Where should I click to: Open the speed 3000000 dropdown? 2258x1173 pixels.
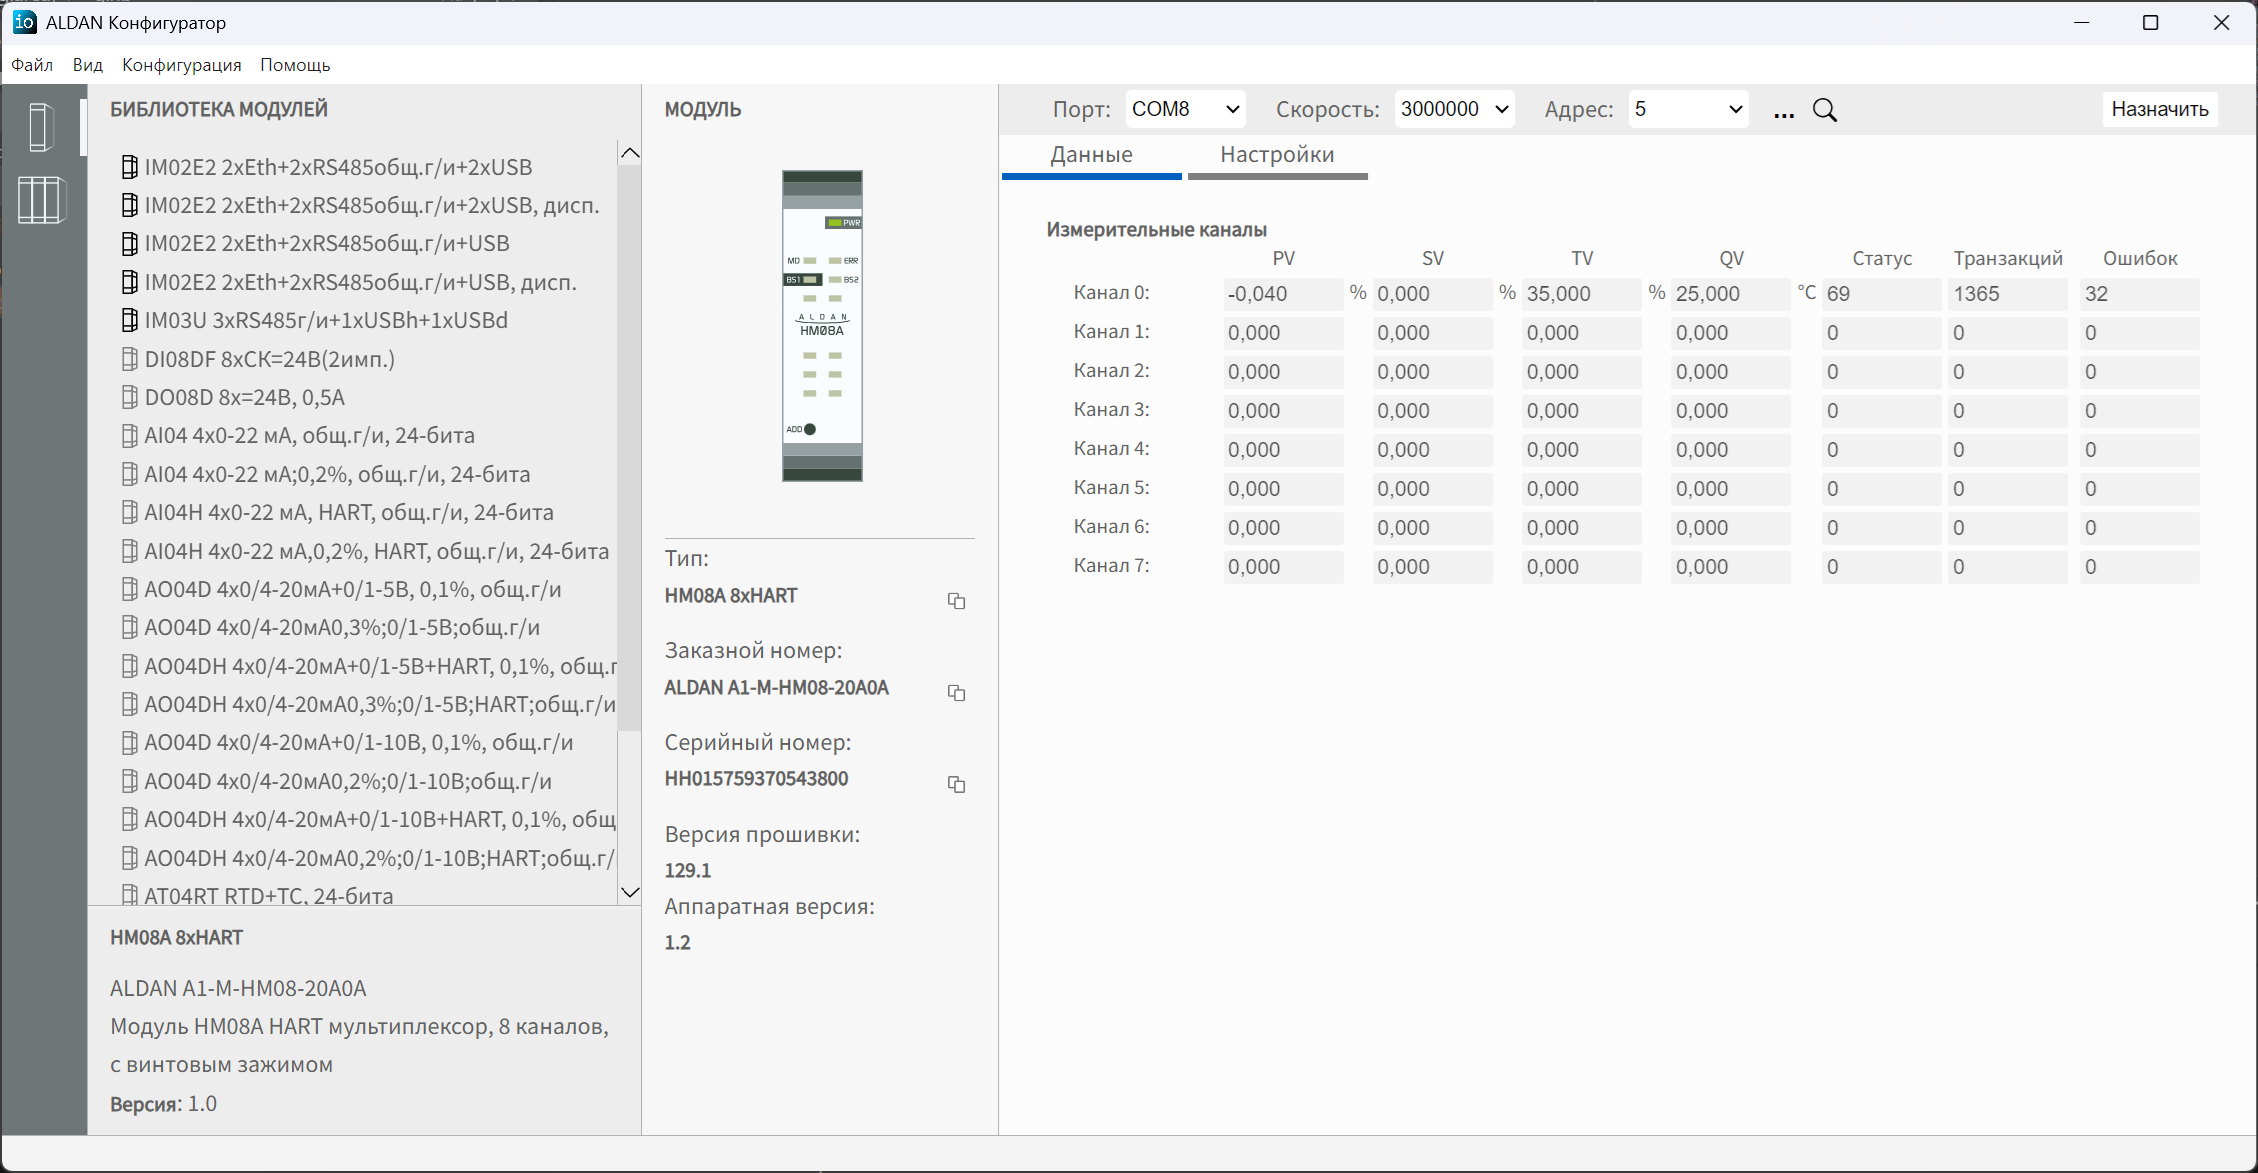(x=1454, y=109)
